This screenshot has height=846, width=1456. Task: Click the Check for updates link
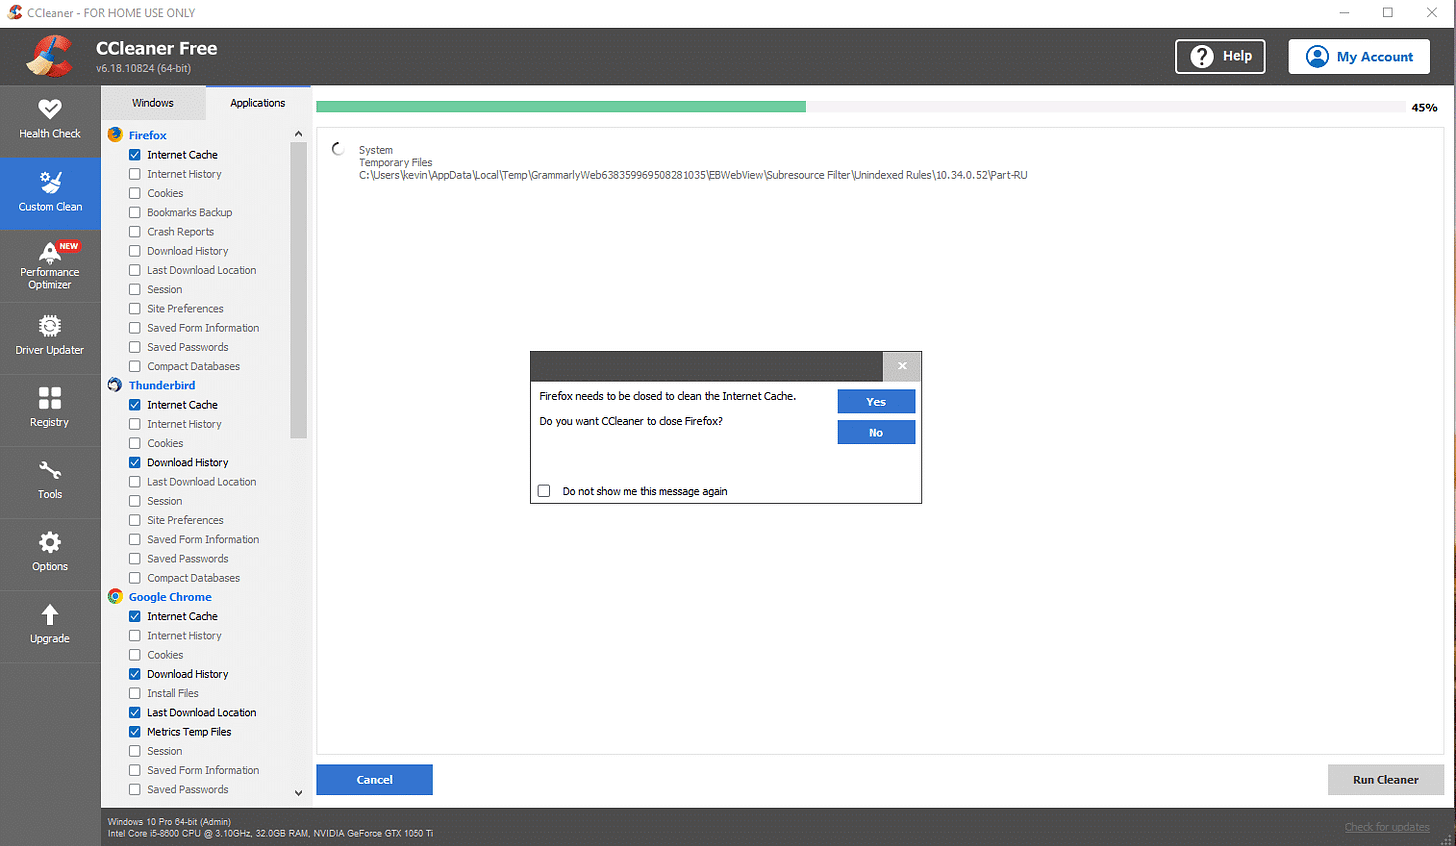1387,827
